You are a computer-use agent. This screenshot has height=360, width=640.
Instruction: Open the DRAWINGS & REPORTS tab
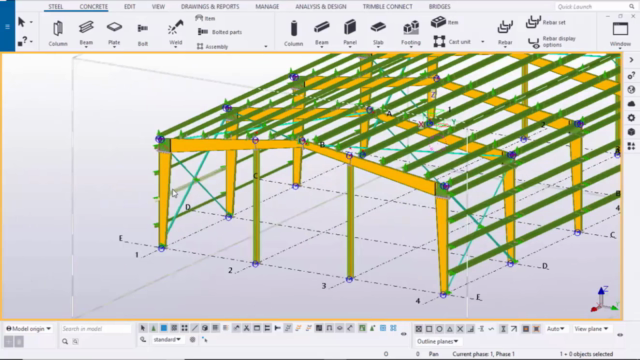(210, 7)
